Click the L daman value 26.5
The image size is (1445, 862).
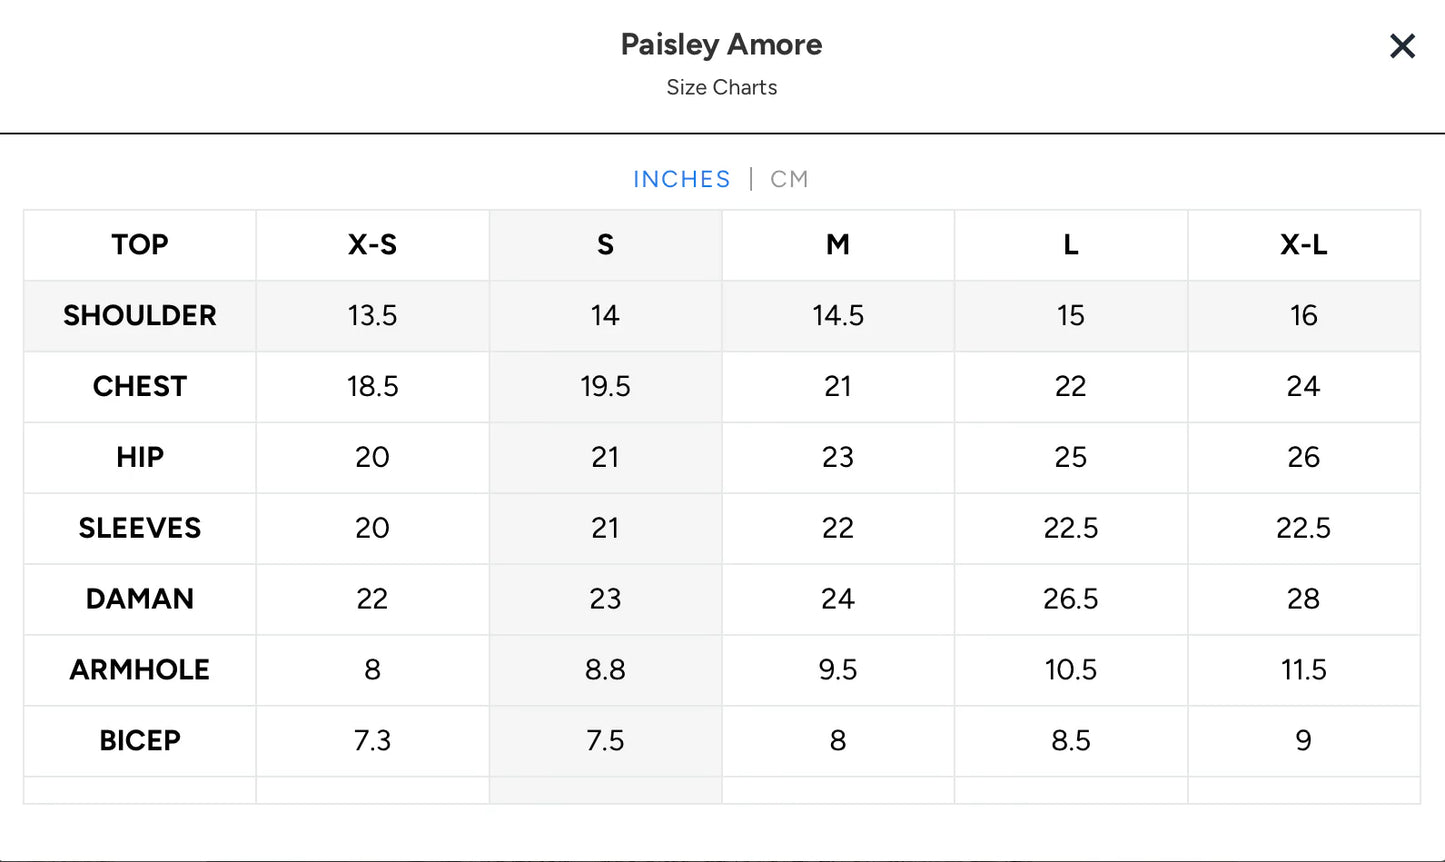(1071, 599)
